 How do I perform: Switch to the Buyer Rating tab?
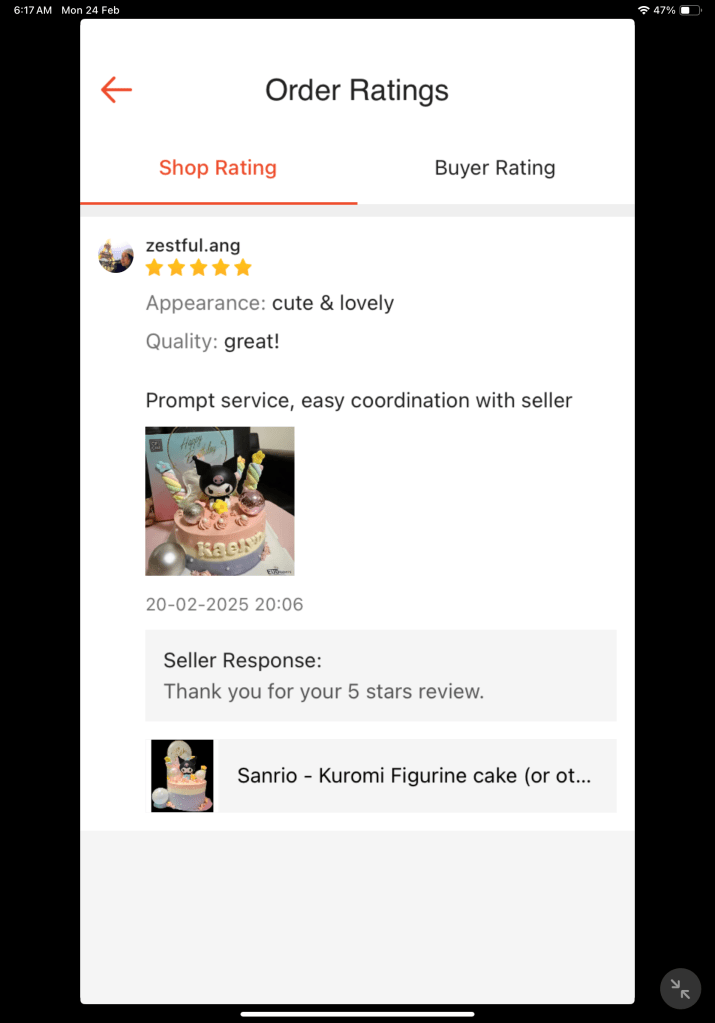point(495,168)
